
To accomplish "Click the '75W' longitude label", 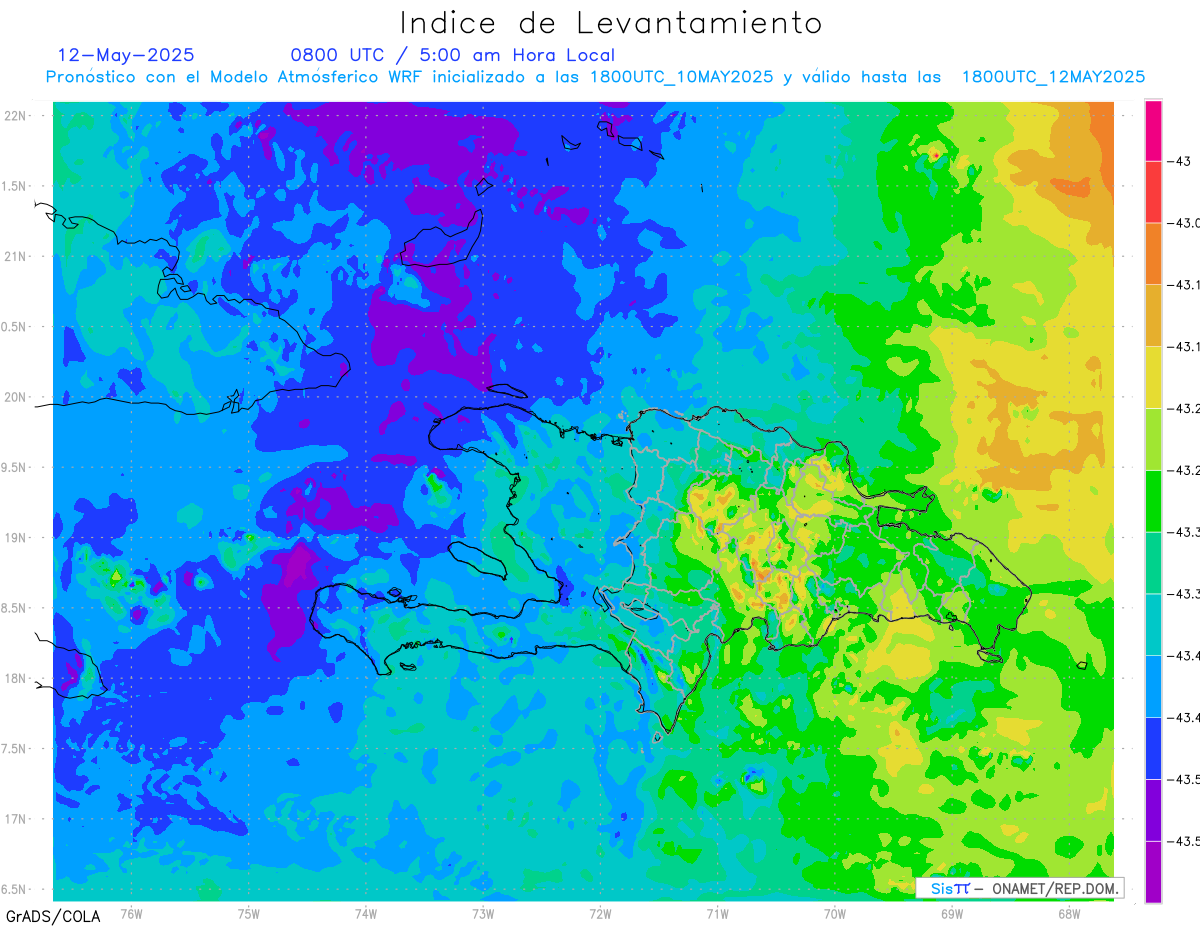I will pyautogui.click(x=249, y=913).
